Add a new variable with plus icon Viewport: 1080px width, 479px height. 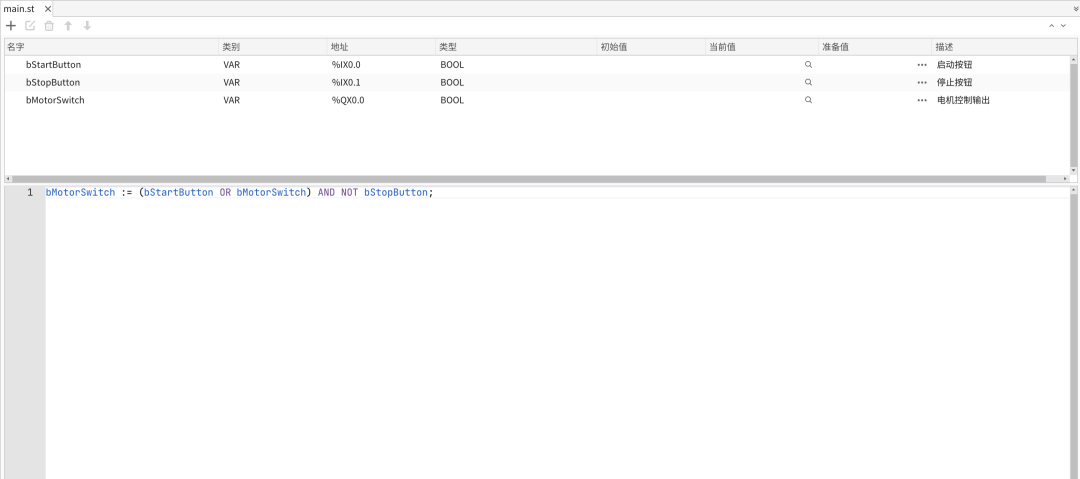(x=11, y=26)
